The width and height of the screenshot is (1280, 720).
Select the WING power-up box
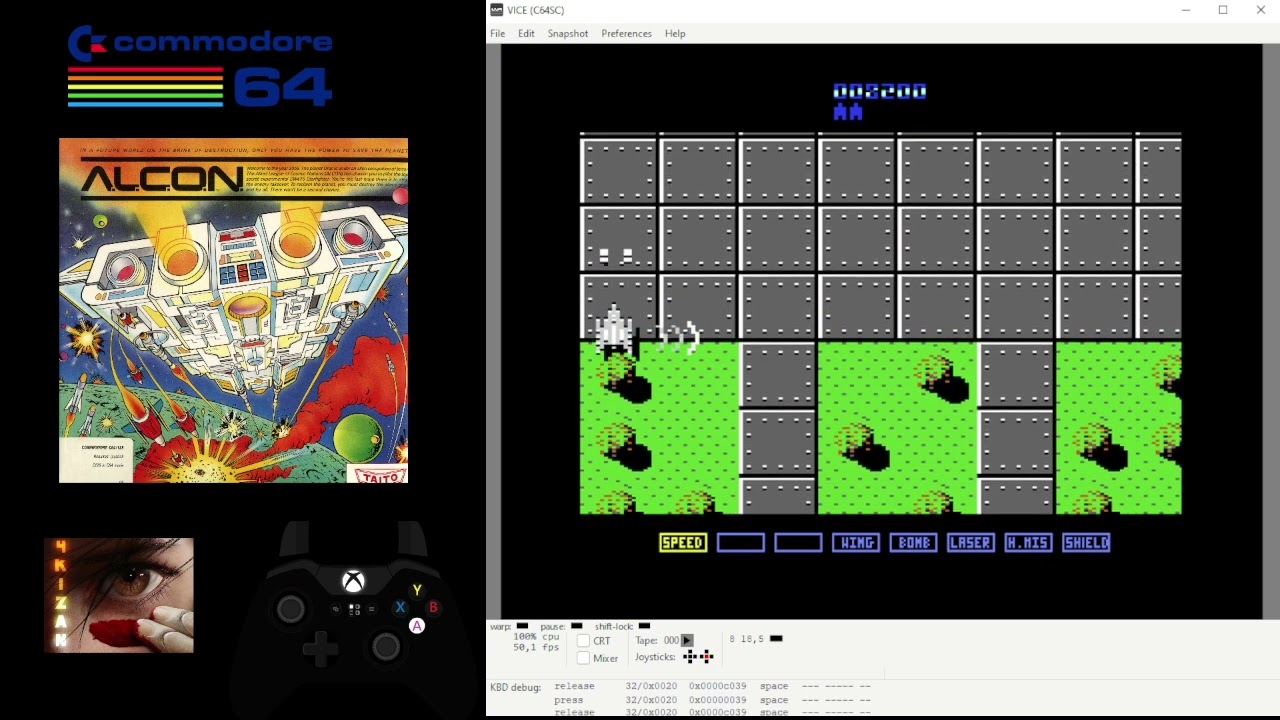pos(856,543)
